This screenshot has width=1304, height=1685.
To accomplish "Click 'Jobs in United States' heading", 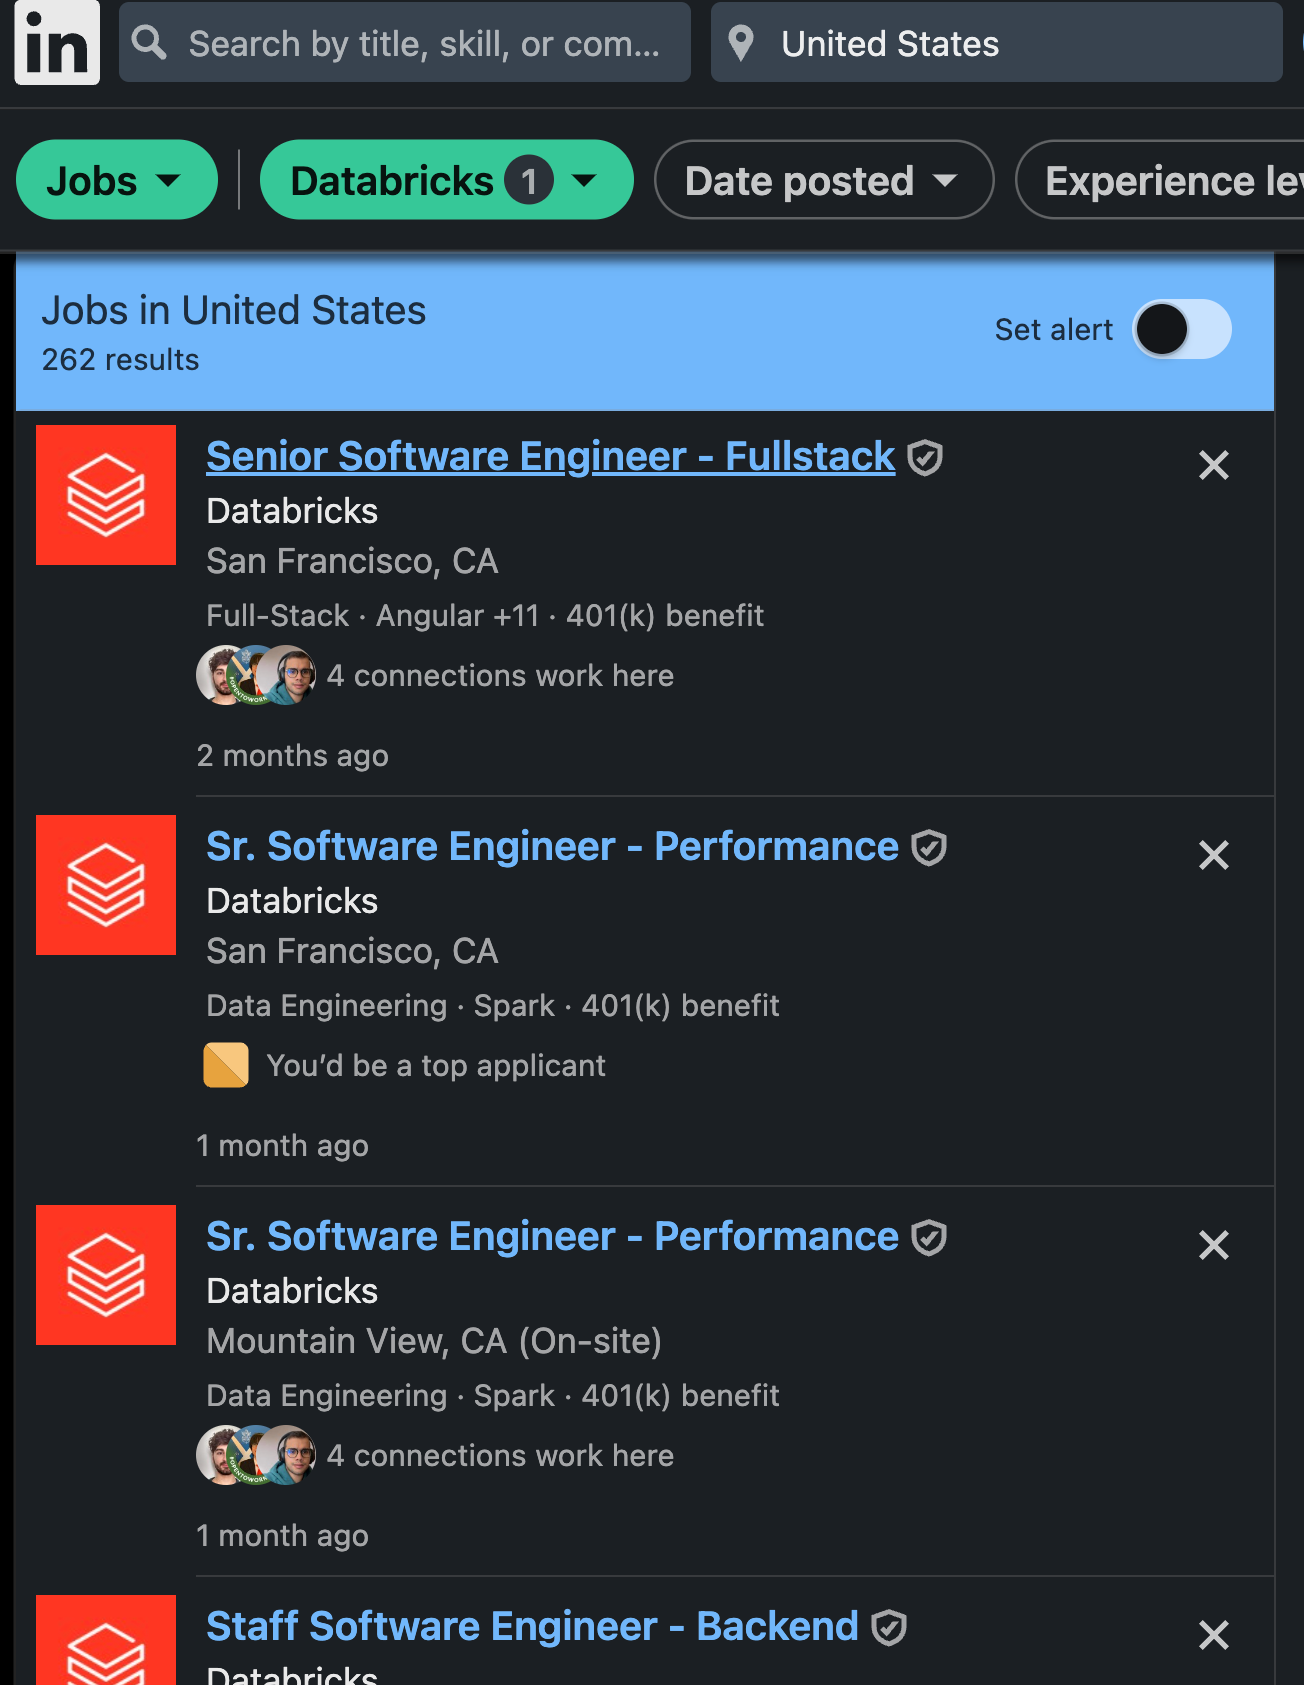I will click(x=233, y=311).
